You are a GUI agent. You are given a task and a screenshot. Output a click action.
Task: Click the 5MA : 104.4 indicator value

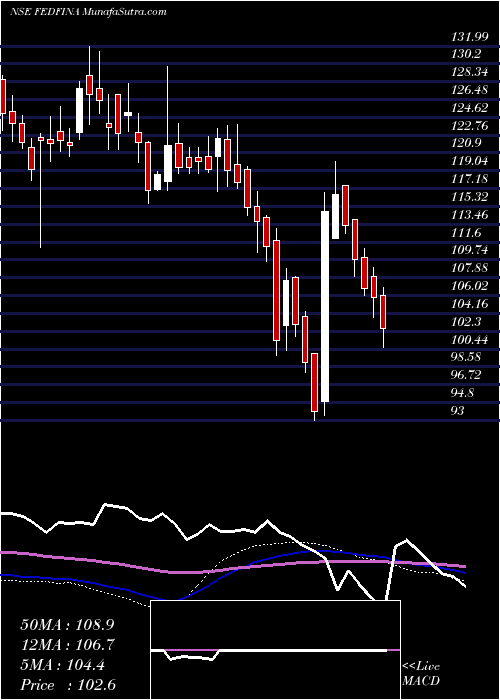click(62, 665)
